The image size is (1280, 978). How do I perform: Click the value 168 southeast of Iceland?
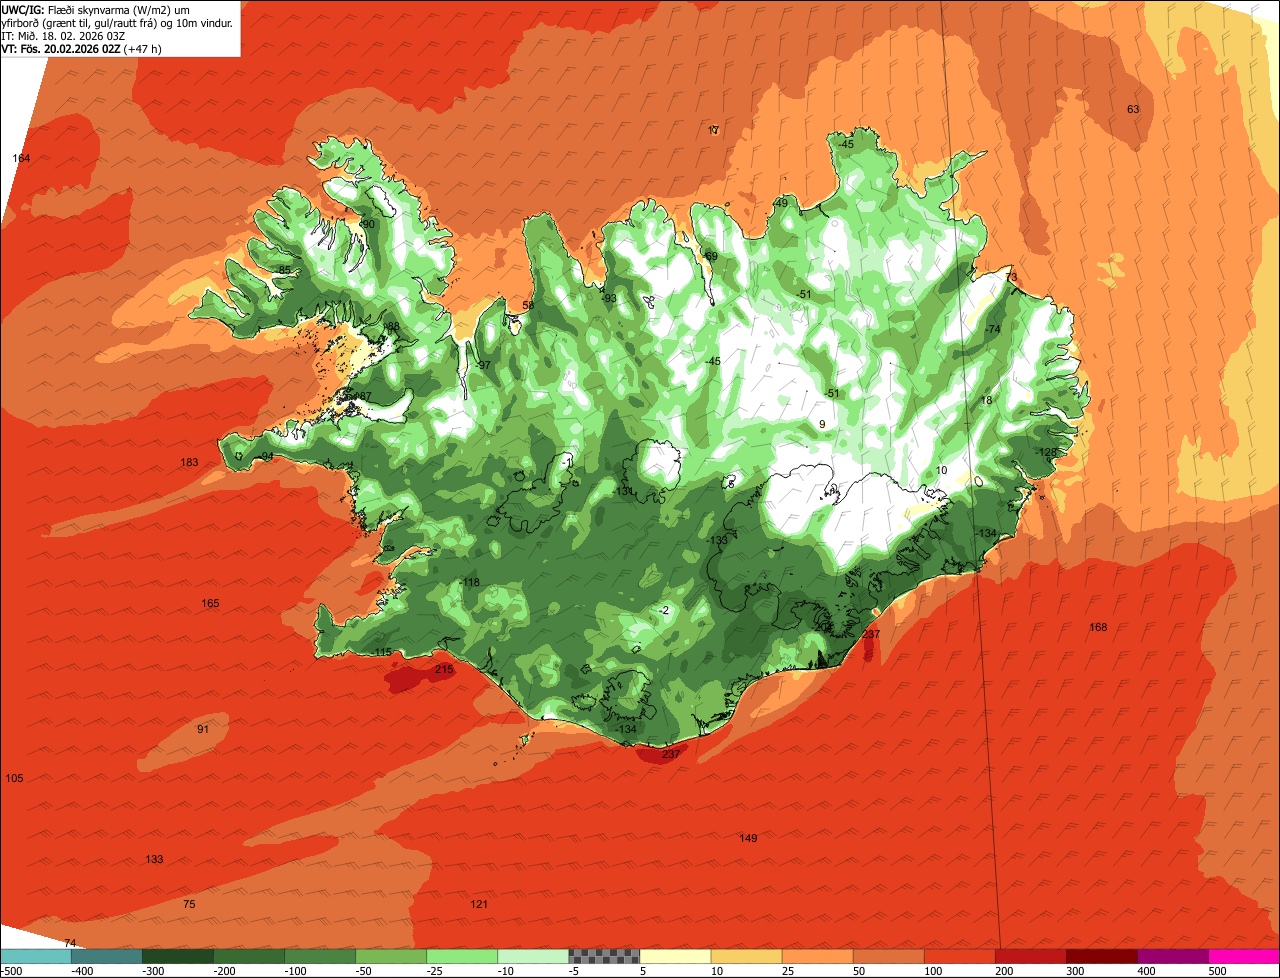1098,627
